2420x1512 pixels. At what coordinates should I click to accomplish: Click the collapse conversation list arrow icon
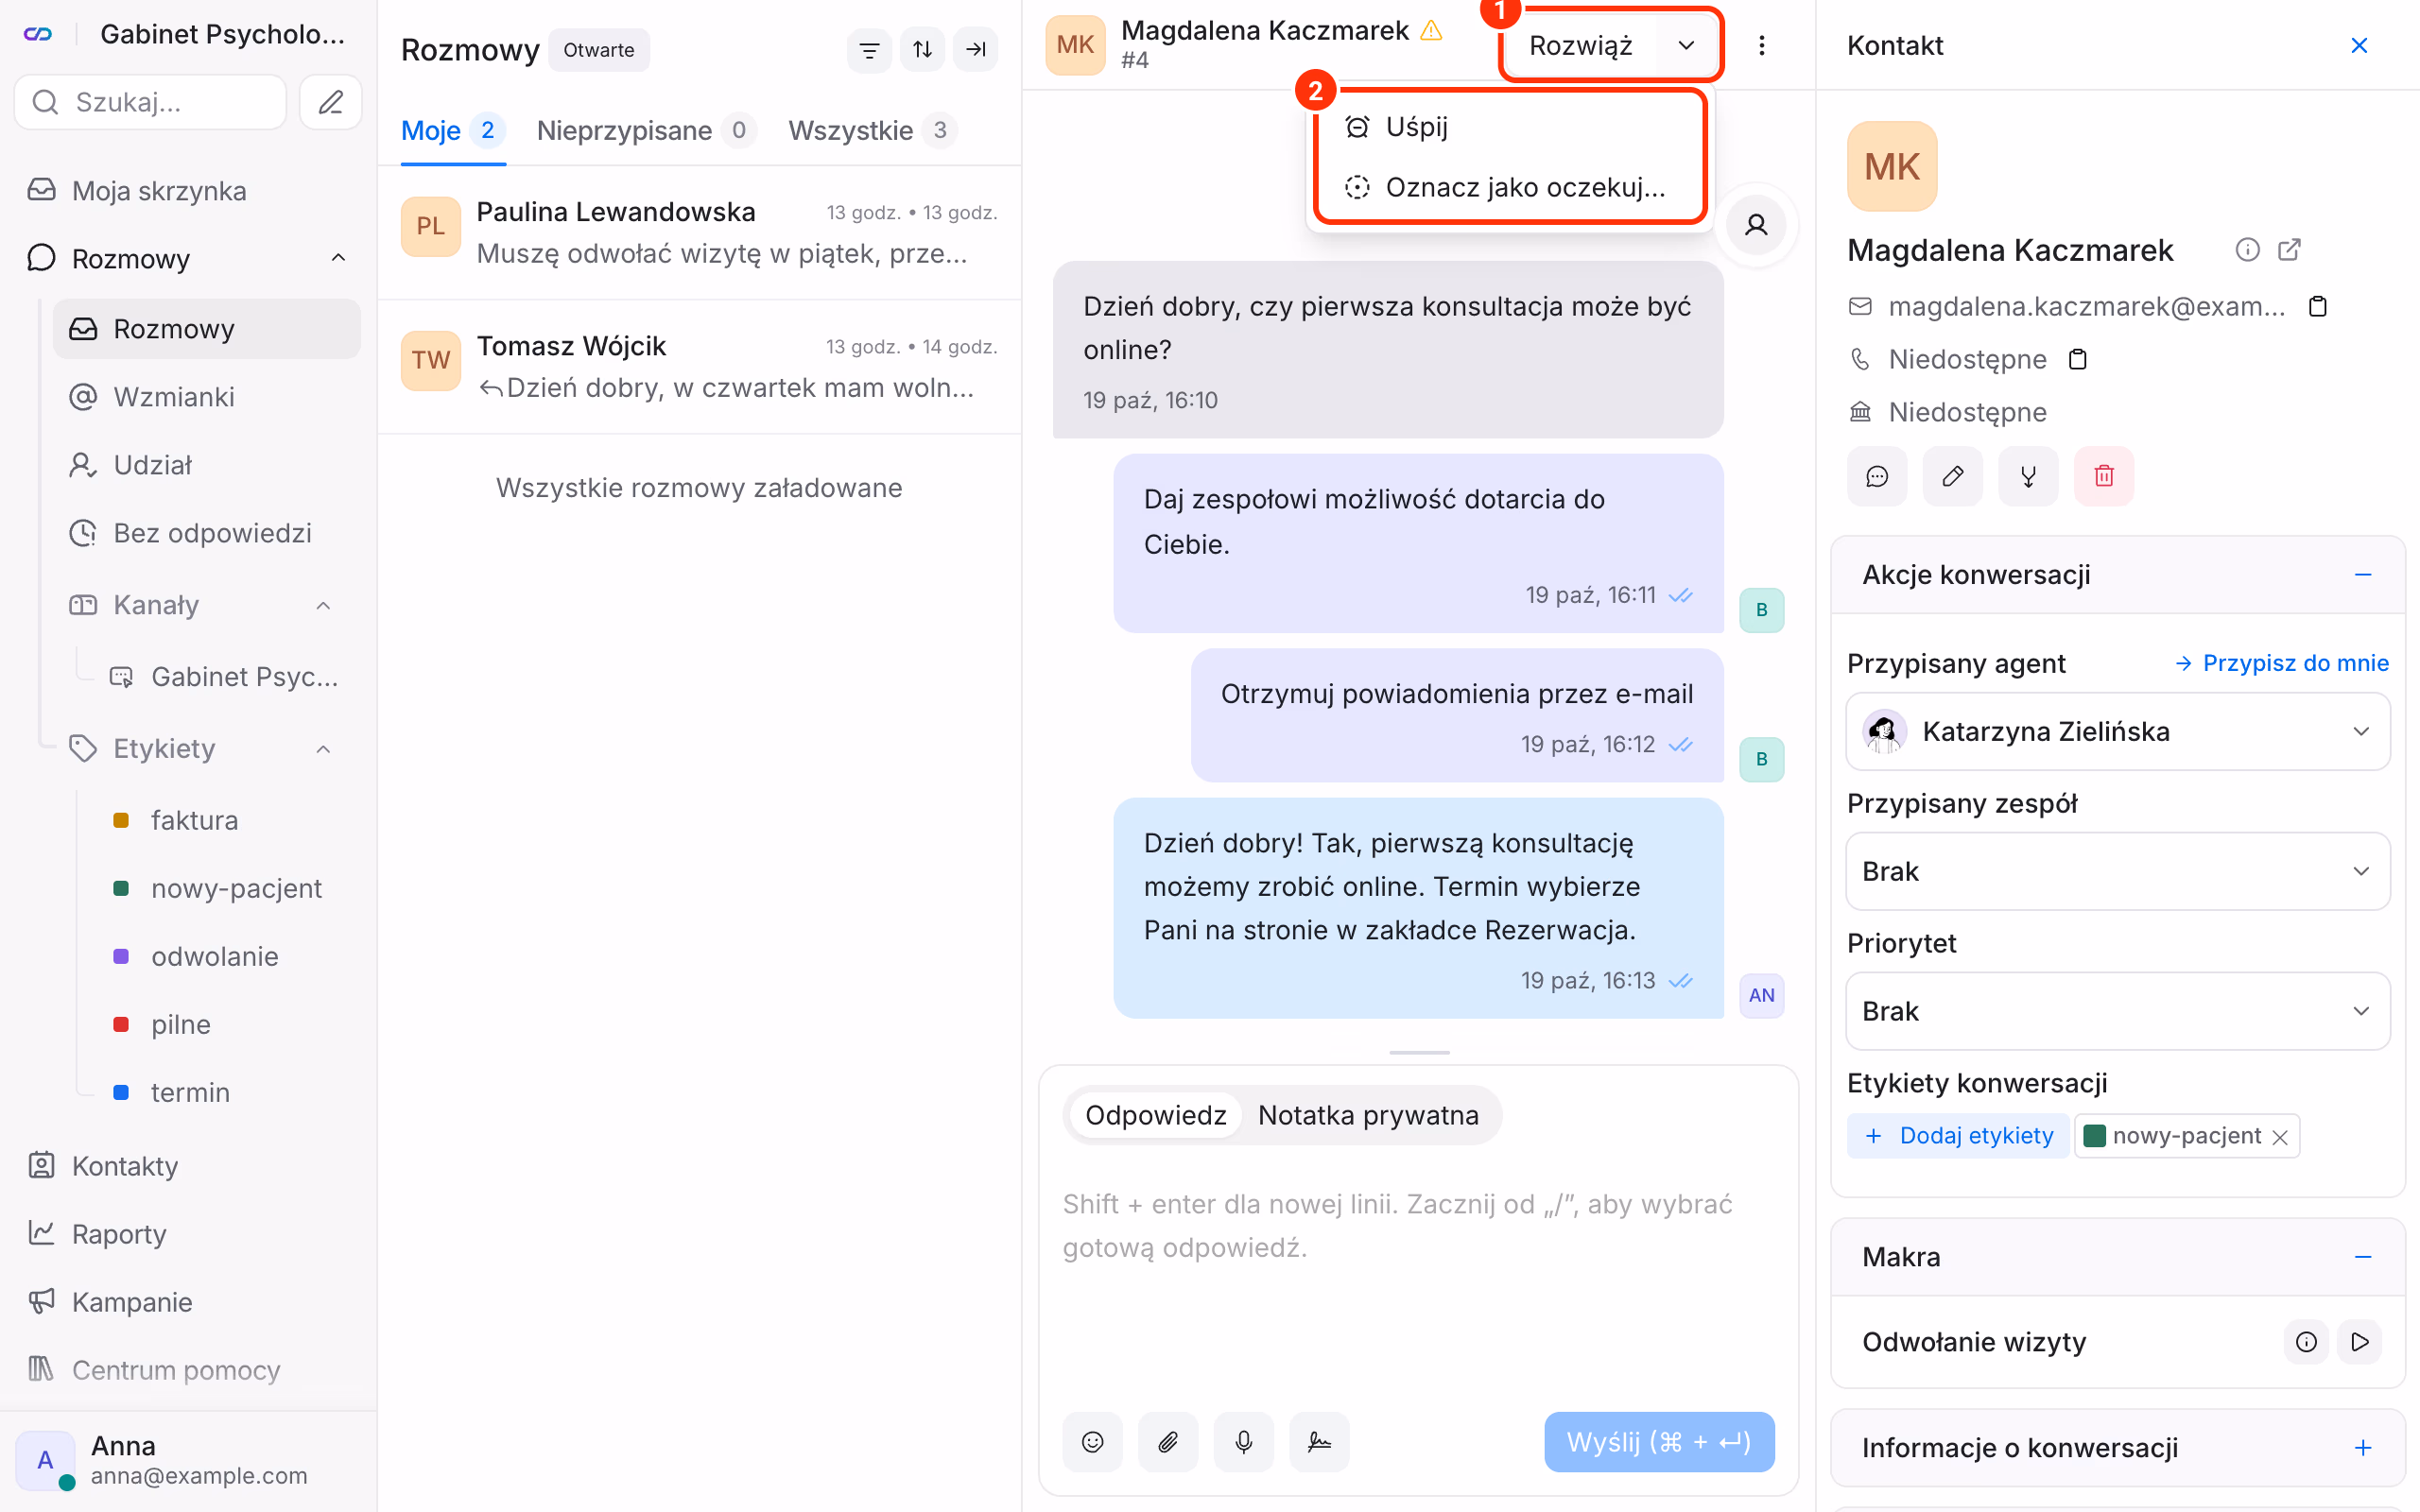click(x=975, y=49)
